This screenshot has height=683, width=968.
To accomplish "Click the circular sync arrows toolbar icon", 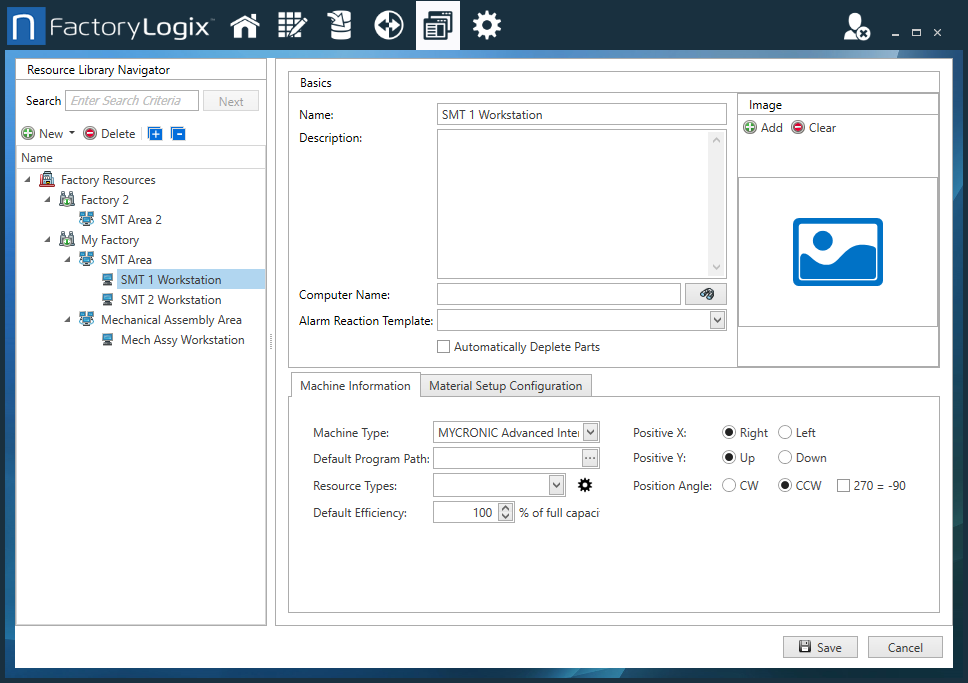I will point(388,25).
